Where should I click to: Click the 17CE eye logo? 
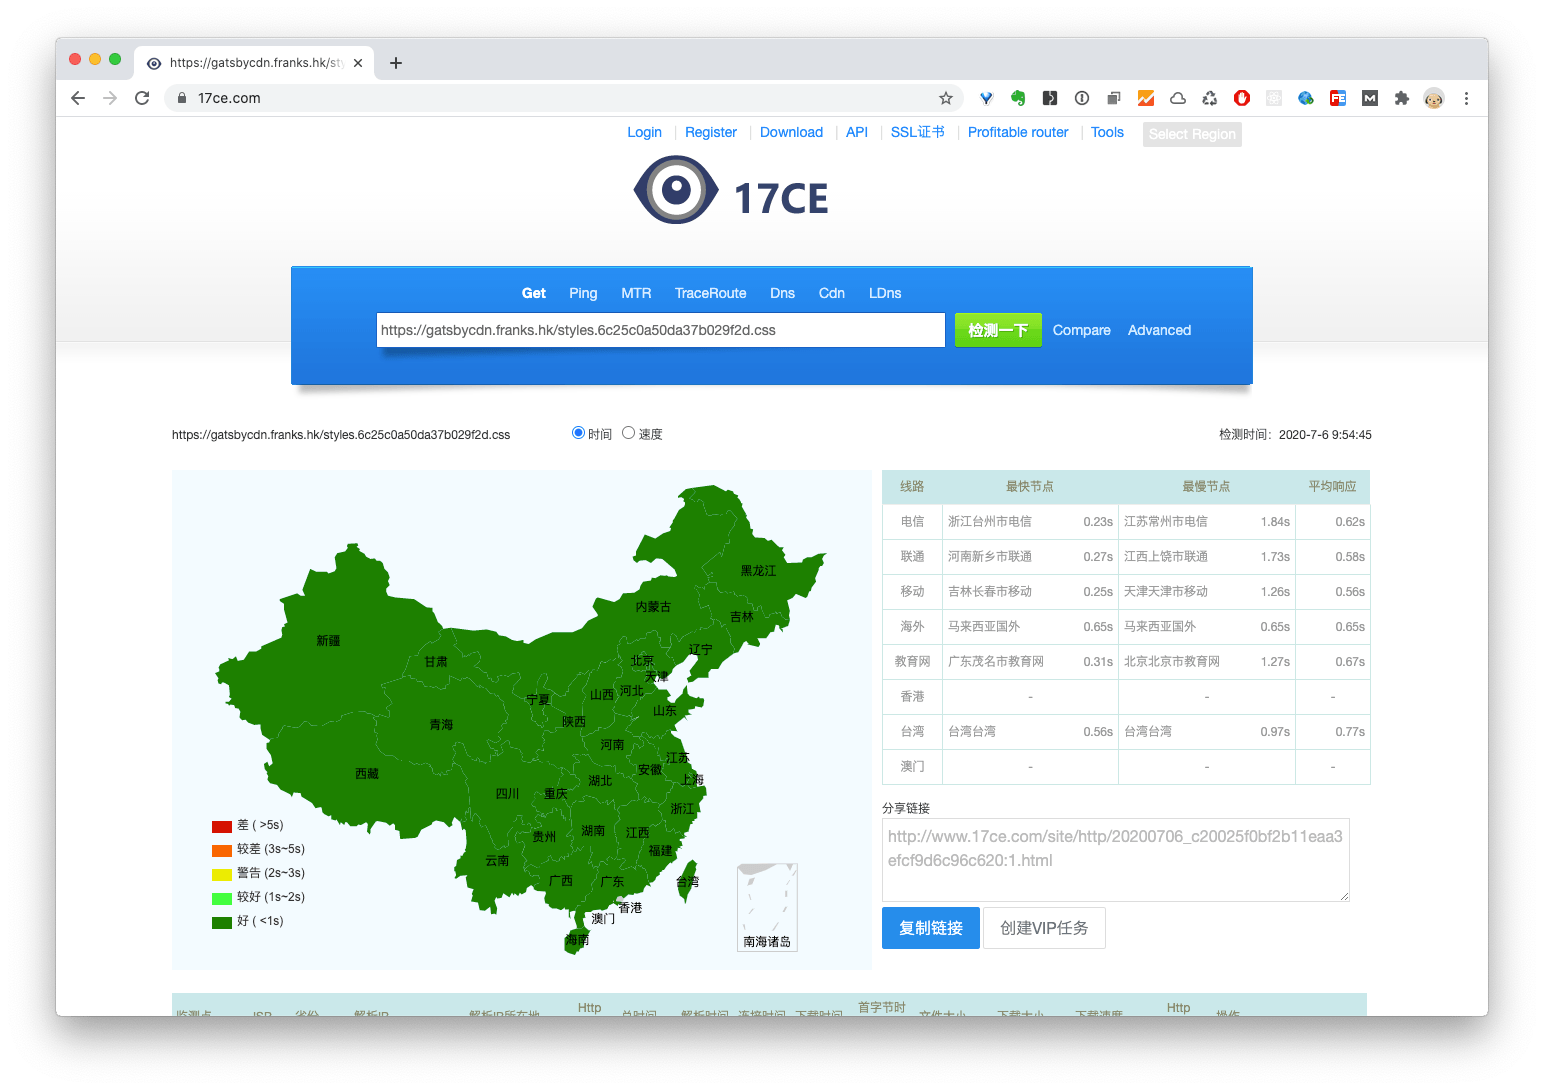pyautogui.click(x=676, y=190)
